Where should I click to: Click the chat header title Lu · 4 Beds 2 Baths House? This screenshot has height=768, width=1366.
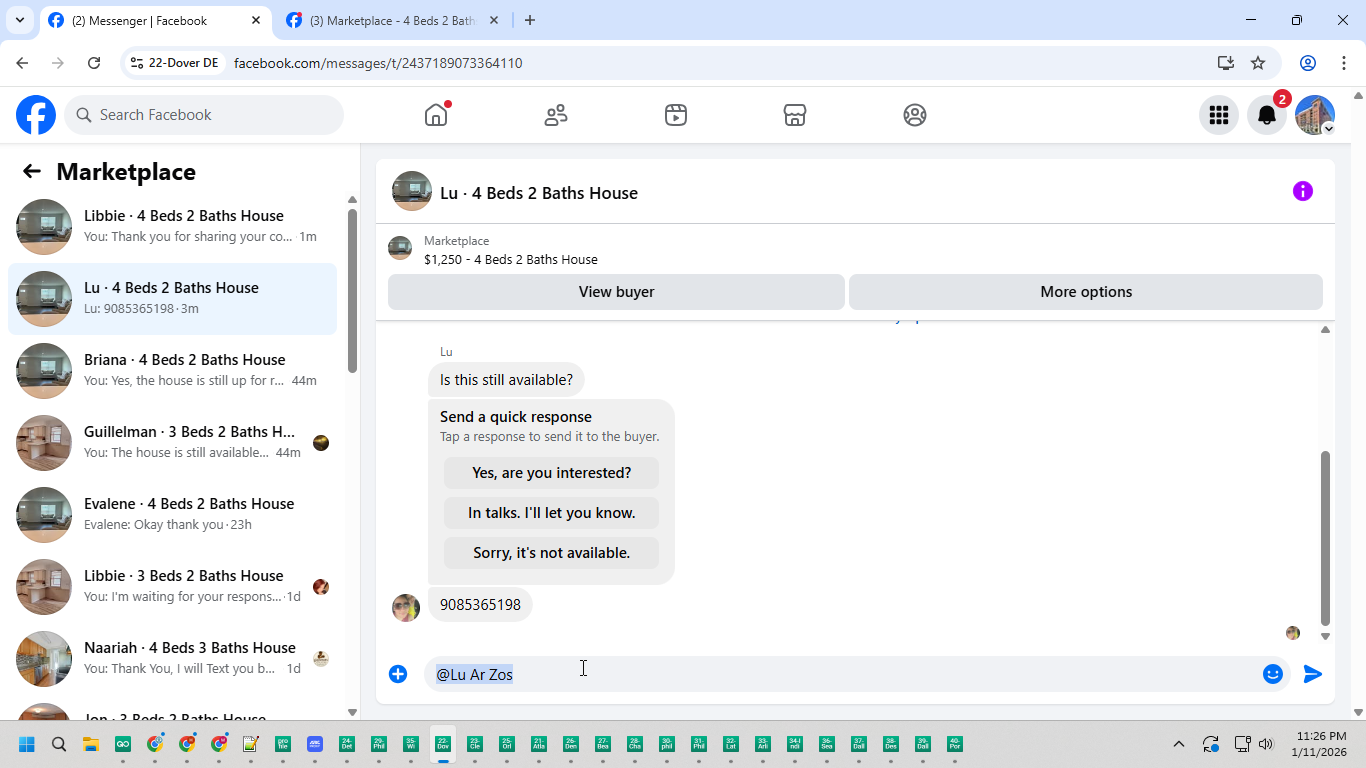[539, 193]
